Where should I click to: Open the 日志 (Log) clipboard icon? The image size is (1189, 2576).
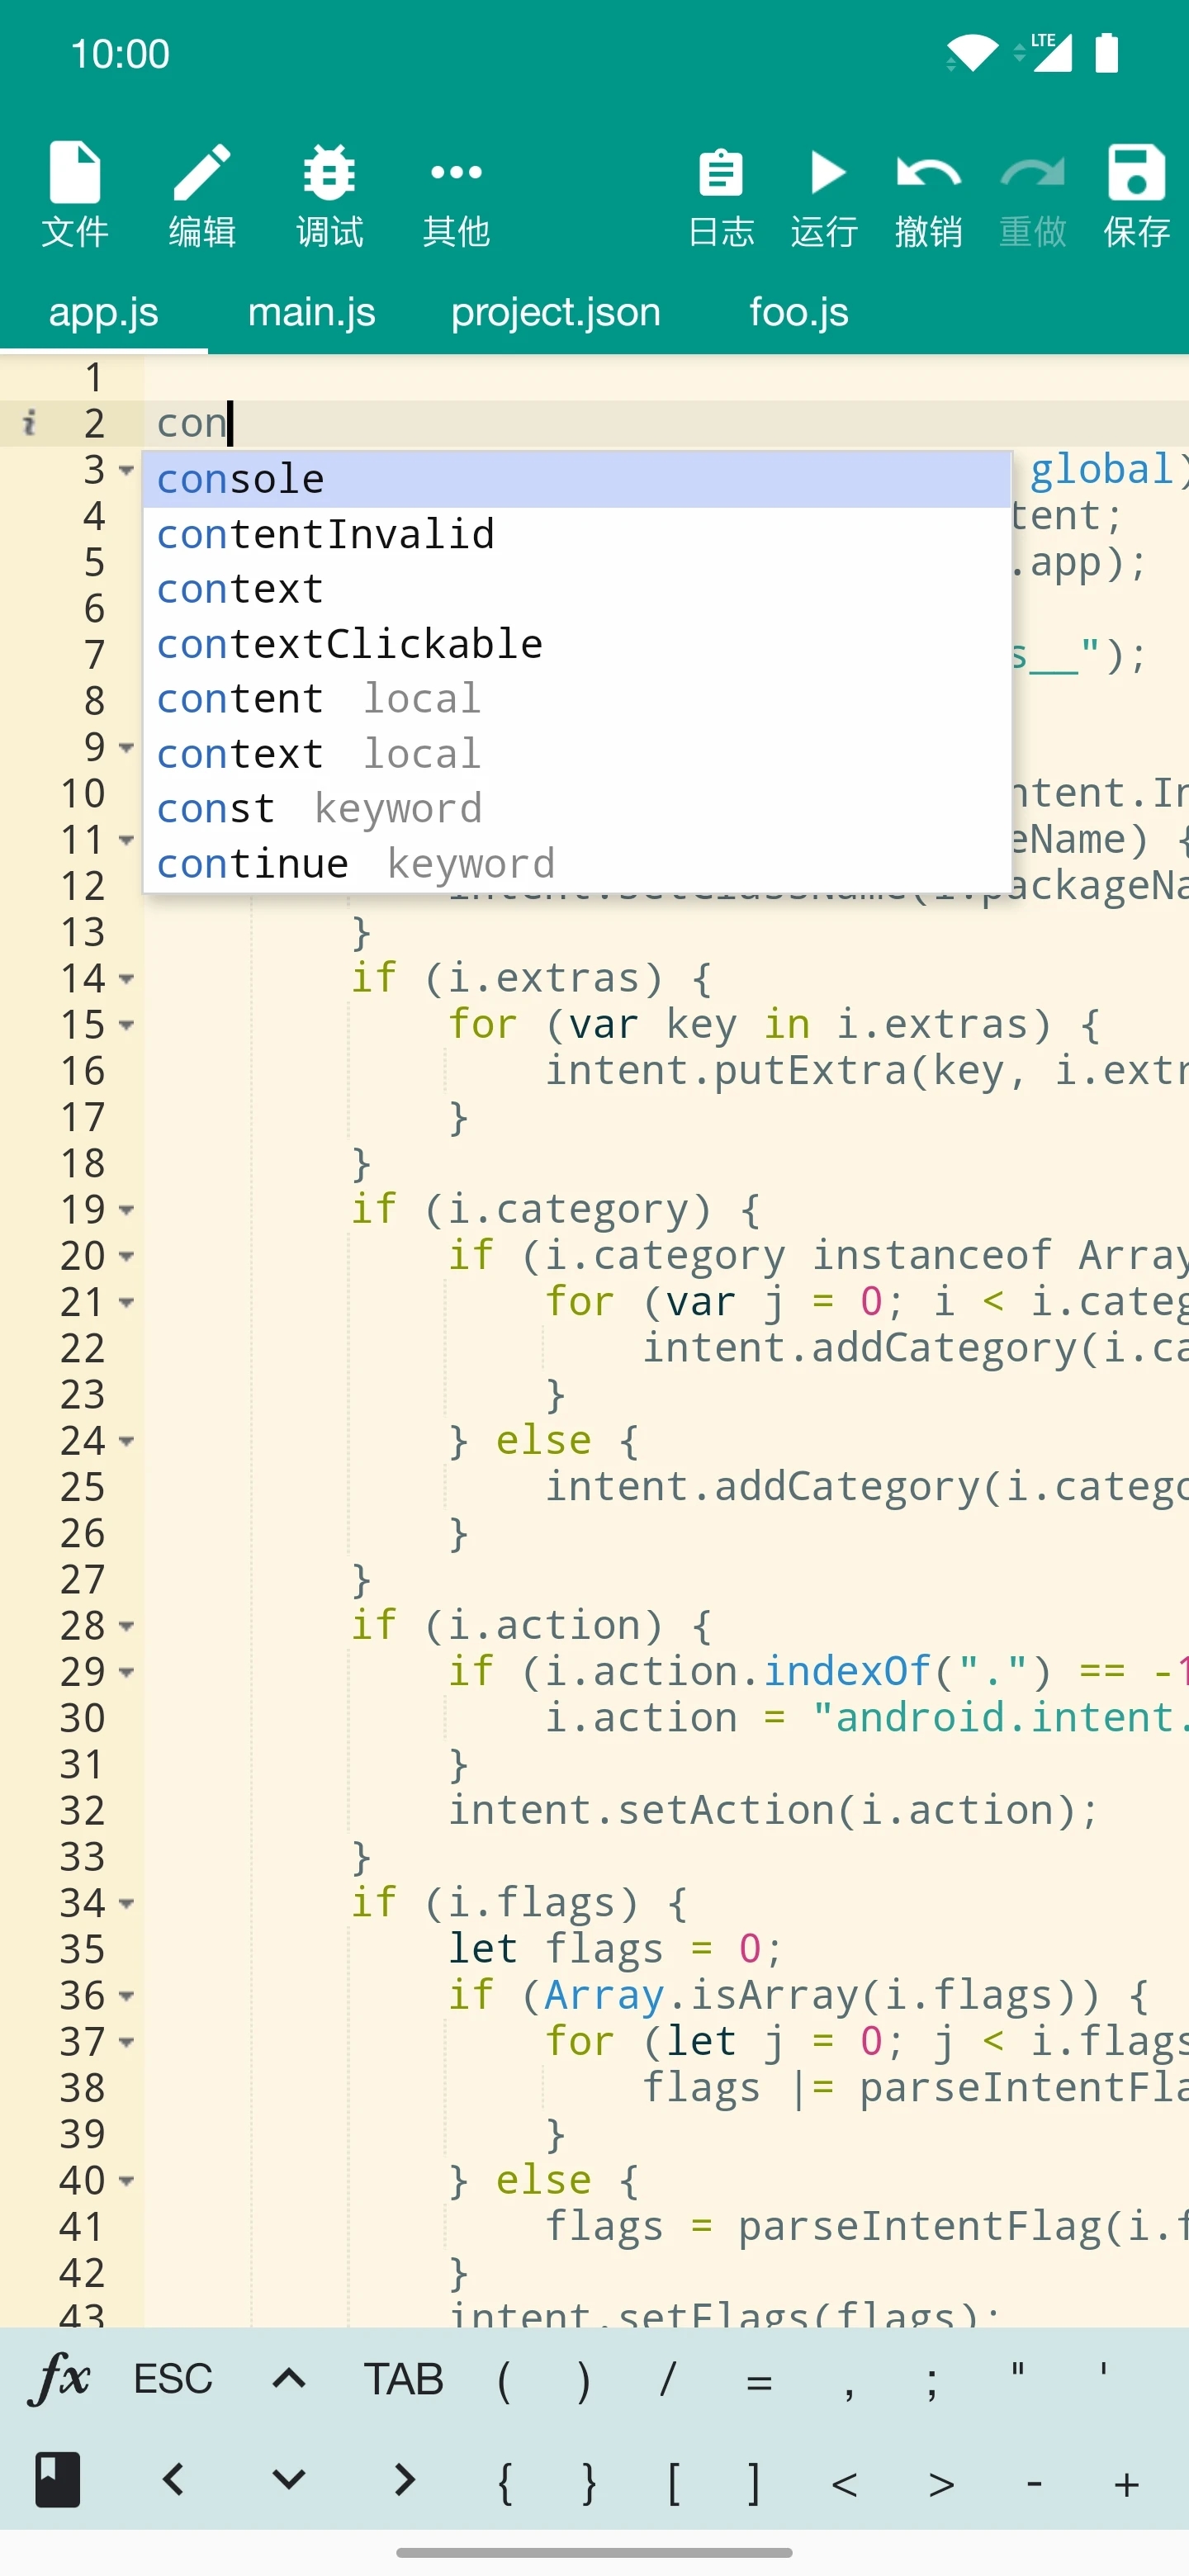tap(721, 195)
